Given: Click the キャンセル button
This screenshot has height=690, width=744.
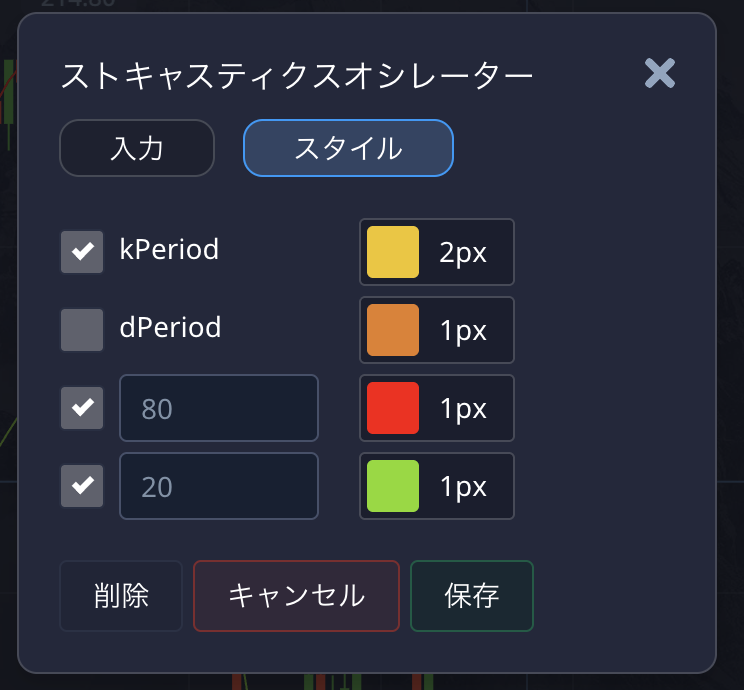Looking at the screenshot, I should click(296, 596).
